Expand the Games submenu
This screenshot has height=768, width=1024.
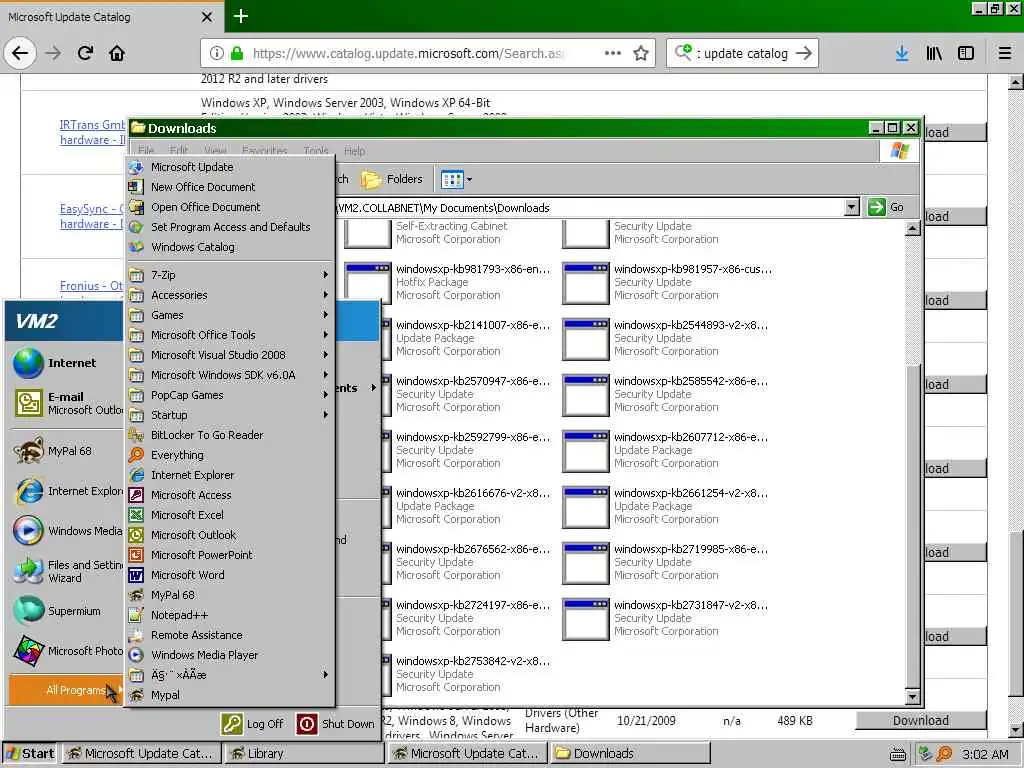pos(230,315)
